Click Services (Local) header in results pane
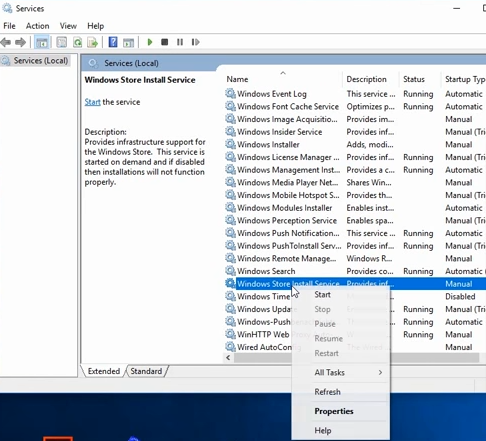The image size is (486, 441). point(131,63)
